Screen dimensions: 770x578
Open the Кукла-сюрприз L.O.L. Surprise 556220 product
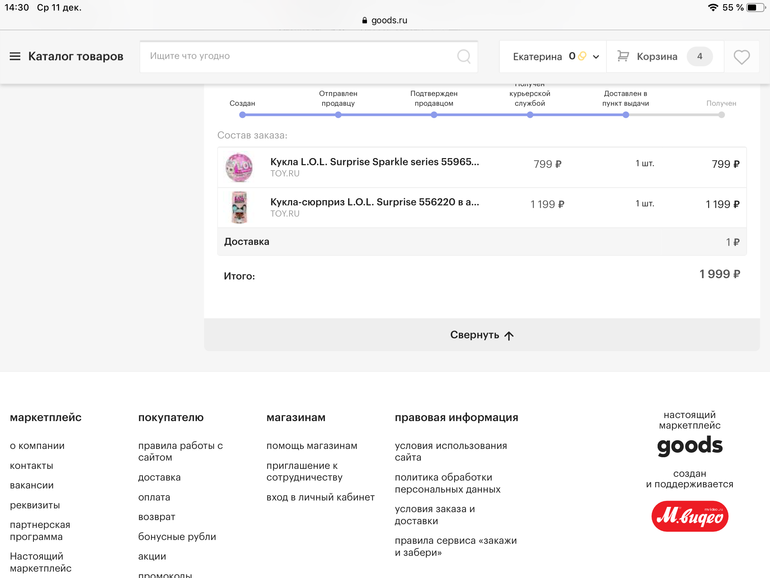pyautogui.click(x=374, y=202)
